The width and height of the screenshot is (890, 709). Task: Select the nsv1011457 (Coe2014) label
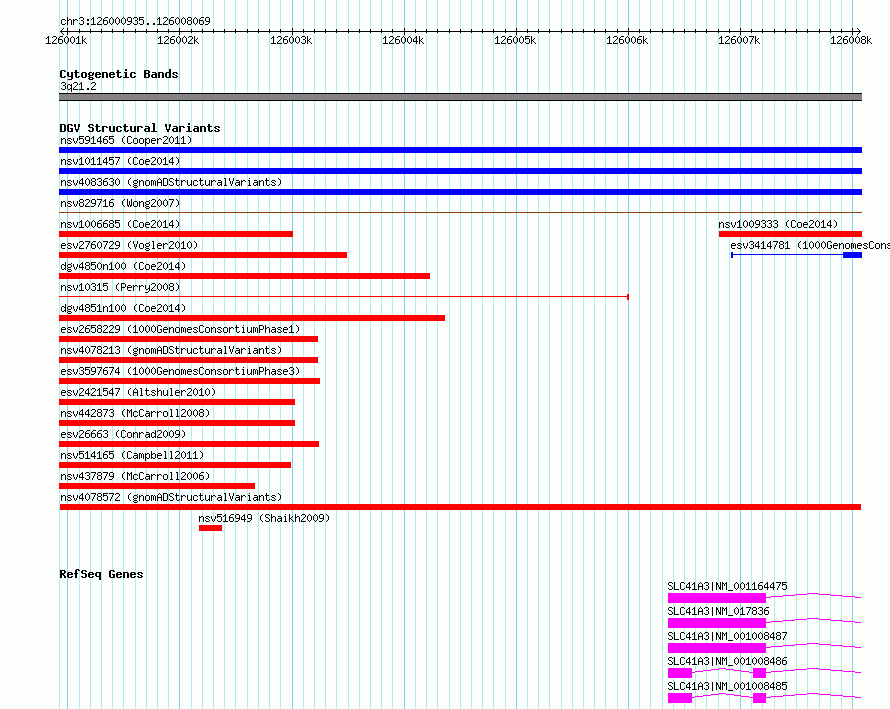tap(120, 161)
